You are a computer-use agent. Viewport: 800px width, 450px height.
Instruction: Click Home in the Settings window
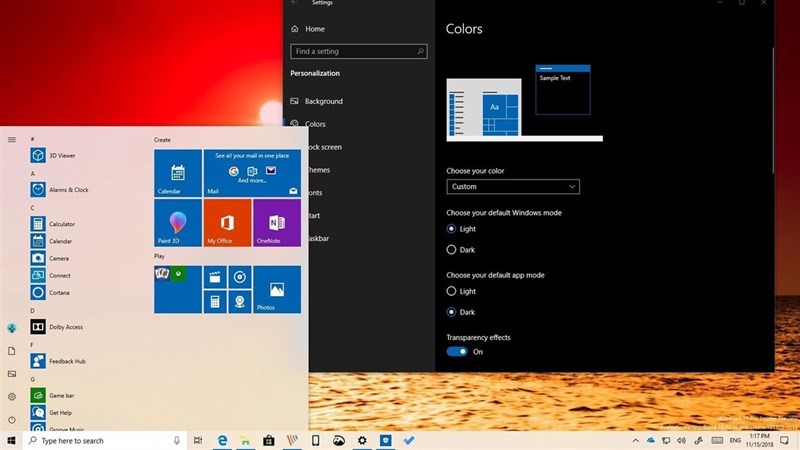(314, 29)
